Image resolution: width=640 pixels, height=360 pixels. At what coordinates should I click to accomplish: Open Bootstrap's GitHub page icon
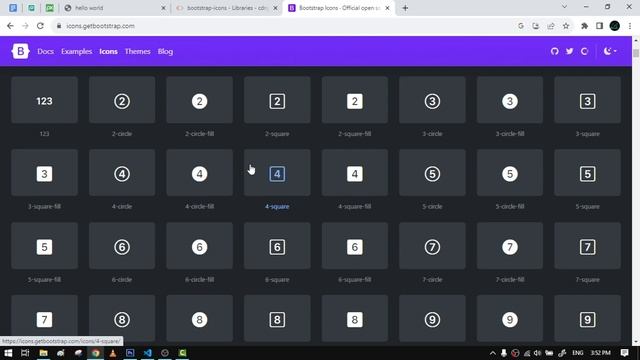click(x=554, y=51)
